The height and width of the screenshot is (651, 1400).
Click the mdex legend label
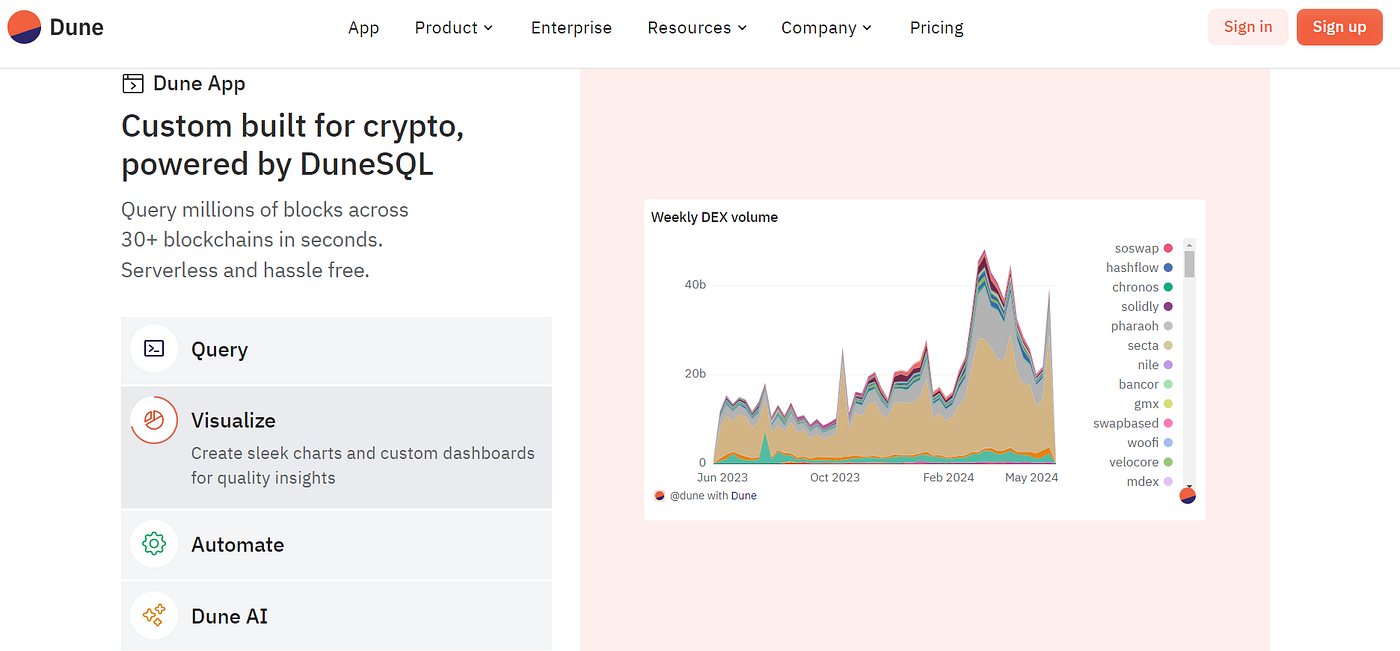1143,482
